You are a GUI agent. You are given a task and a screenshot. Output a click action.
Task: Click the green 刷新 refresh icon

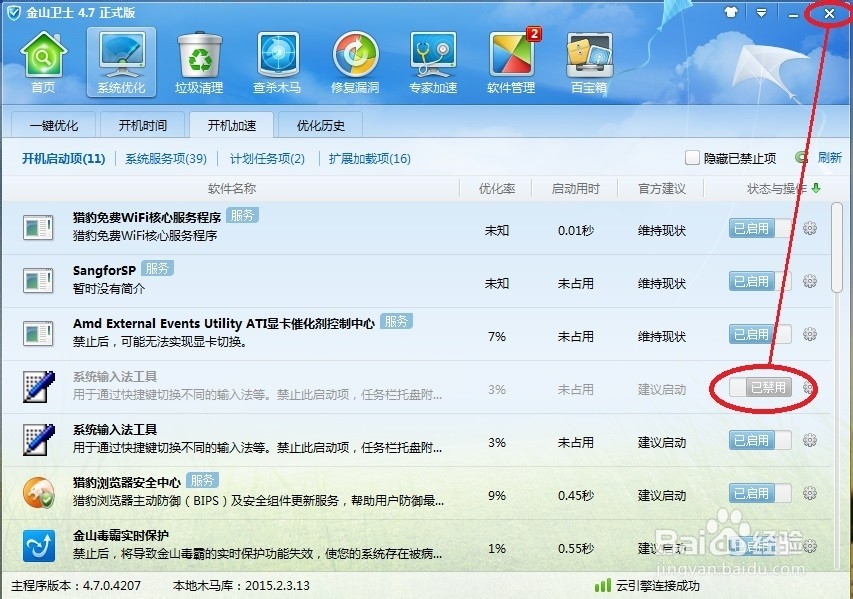(x=801, y=158)
